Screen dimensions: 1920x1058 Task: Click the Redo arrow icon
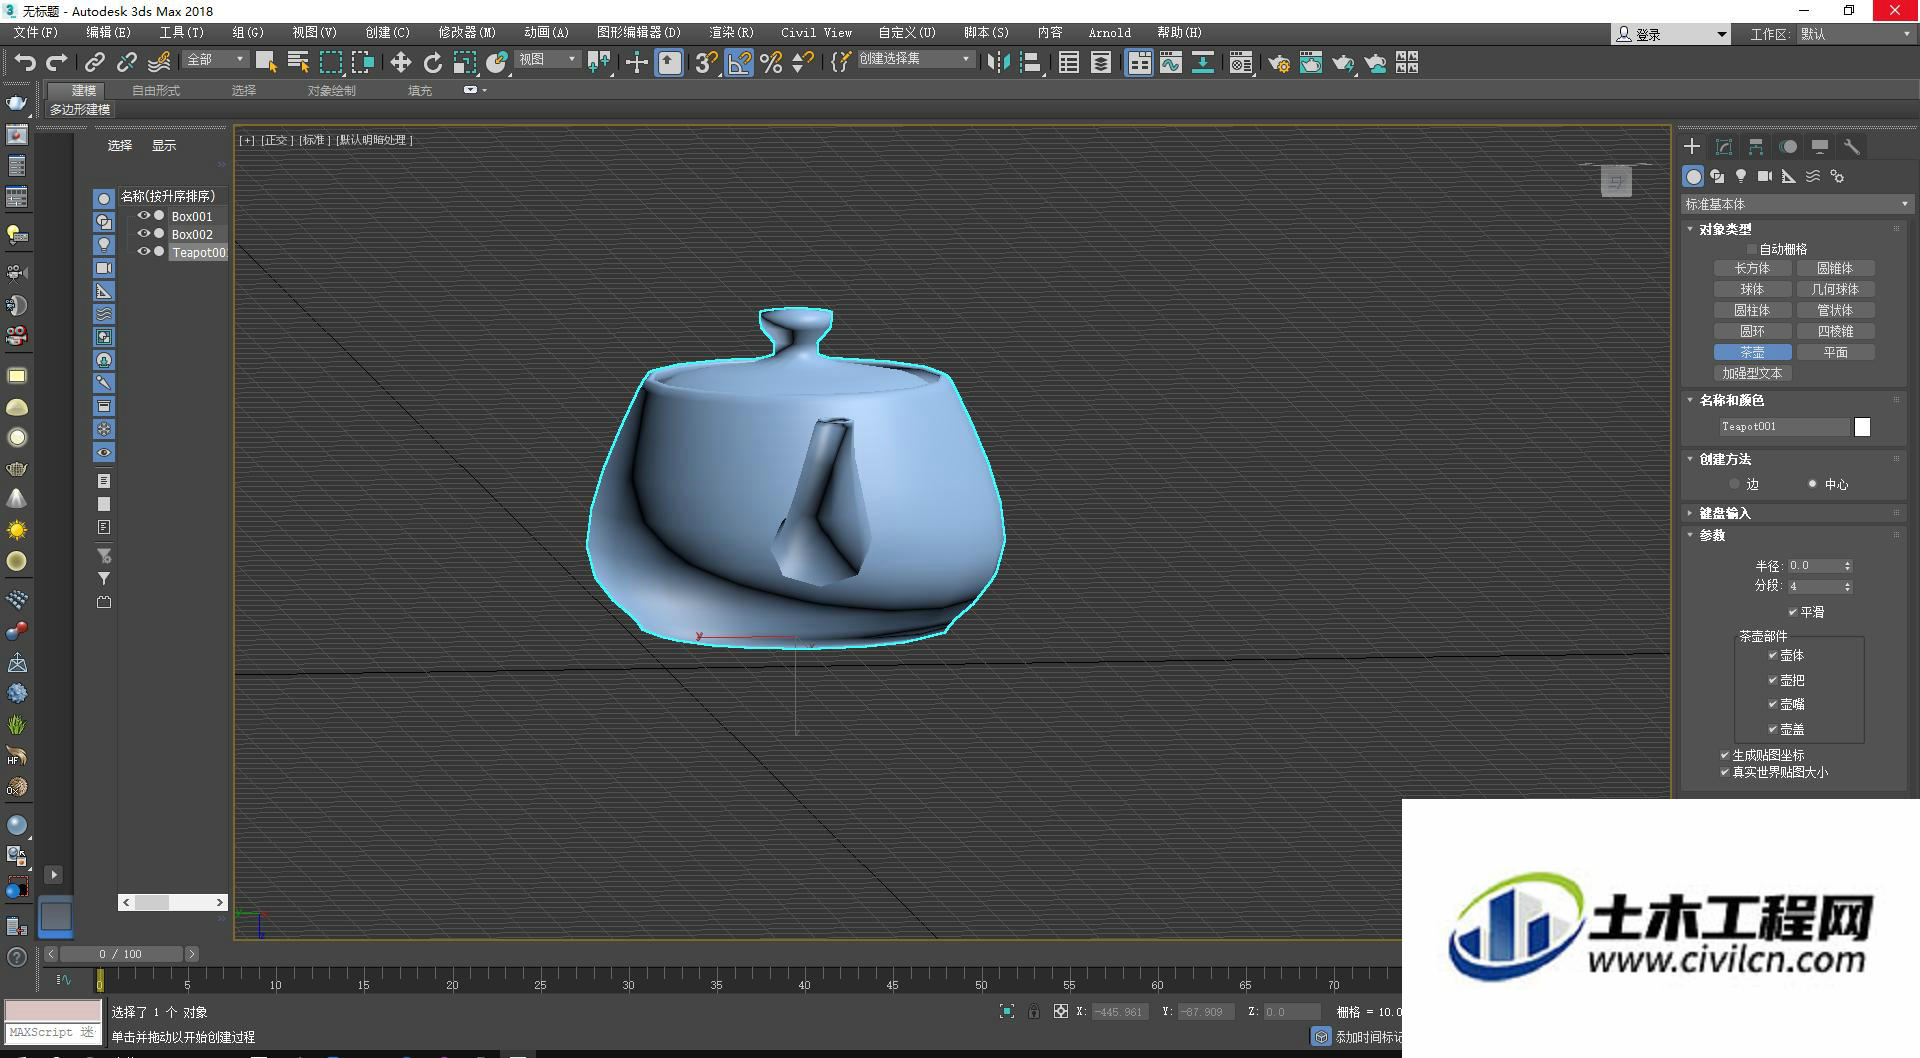(57, 62)
